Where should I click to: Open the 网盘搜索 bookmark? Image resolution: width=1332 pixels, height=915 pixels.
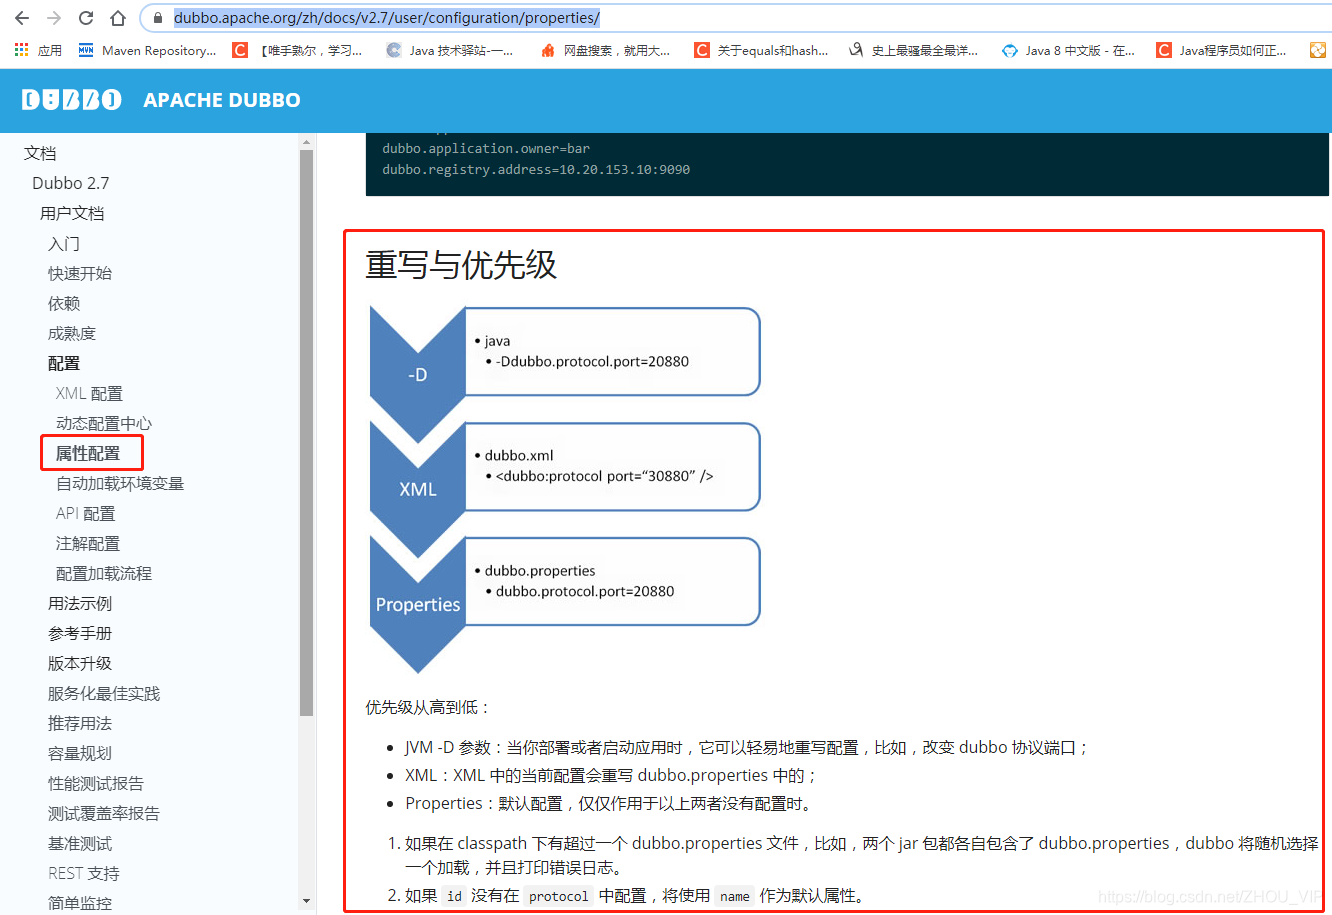click(x=605, y=50)
